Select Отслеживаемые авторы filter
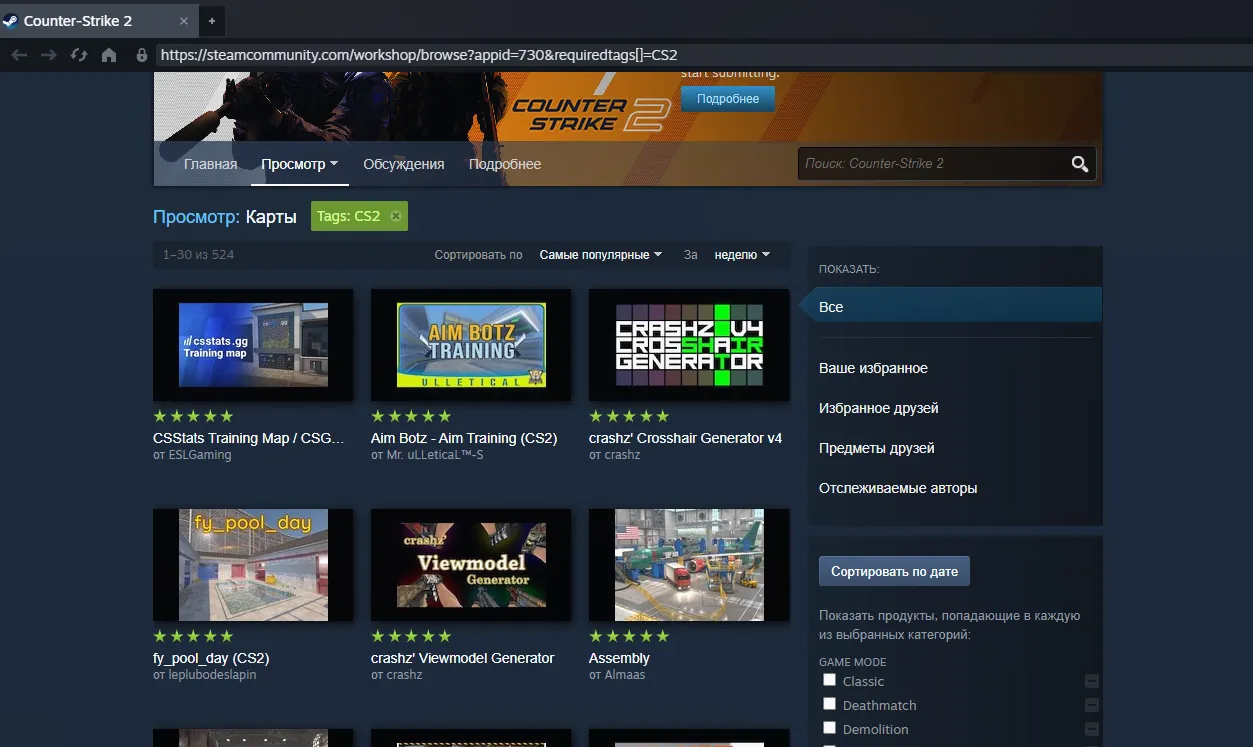The height and width of the screenshot is (747, 1253). [x=898, y=488]
